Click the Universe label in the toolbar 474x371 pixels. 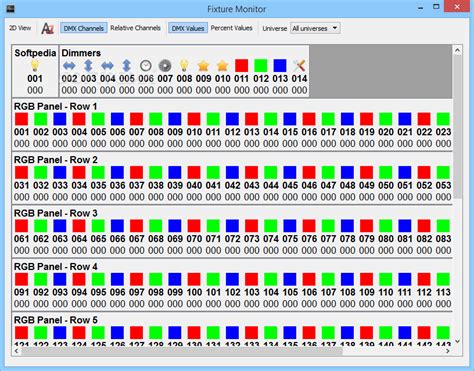(x=274, y=28)
